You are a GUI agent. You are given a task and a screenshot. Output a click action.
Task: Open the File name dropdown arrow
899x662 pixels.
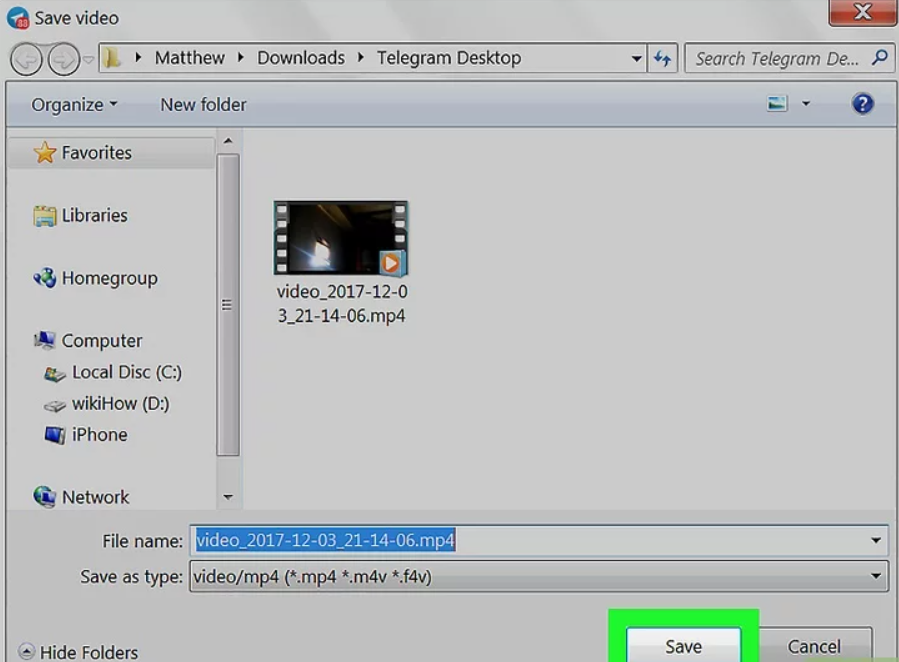tap(876, 541)
